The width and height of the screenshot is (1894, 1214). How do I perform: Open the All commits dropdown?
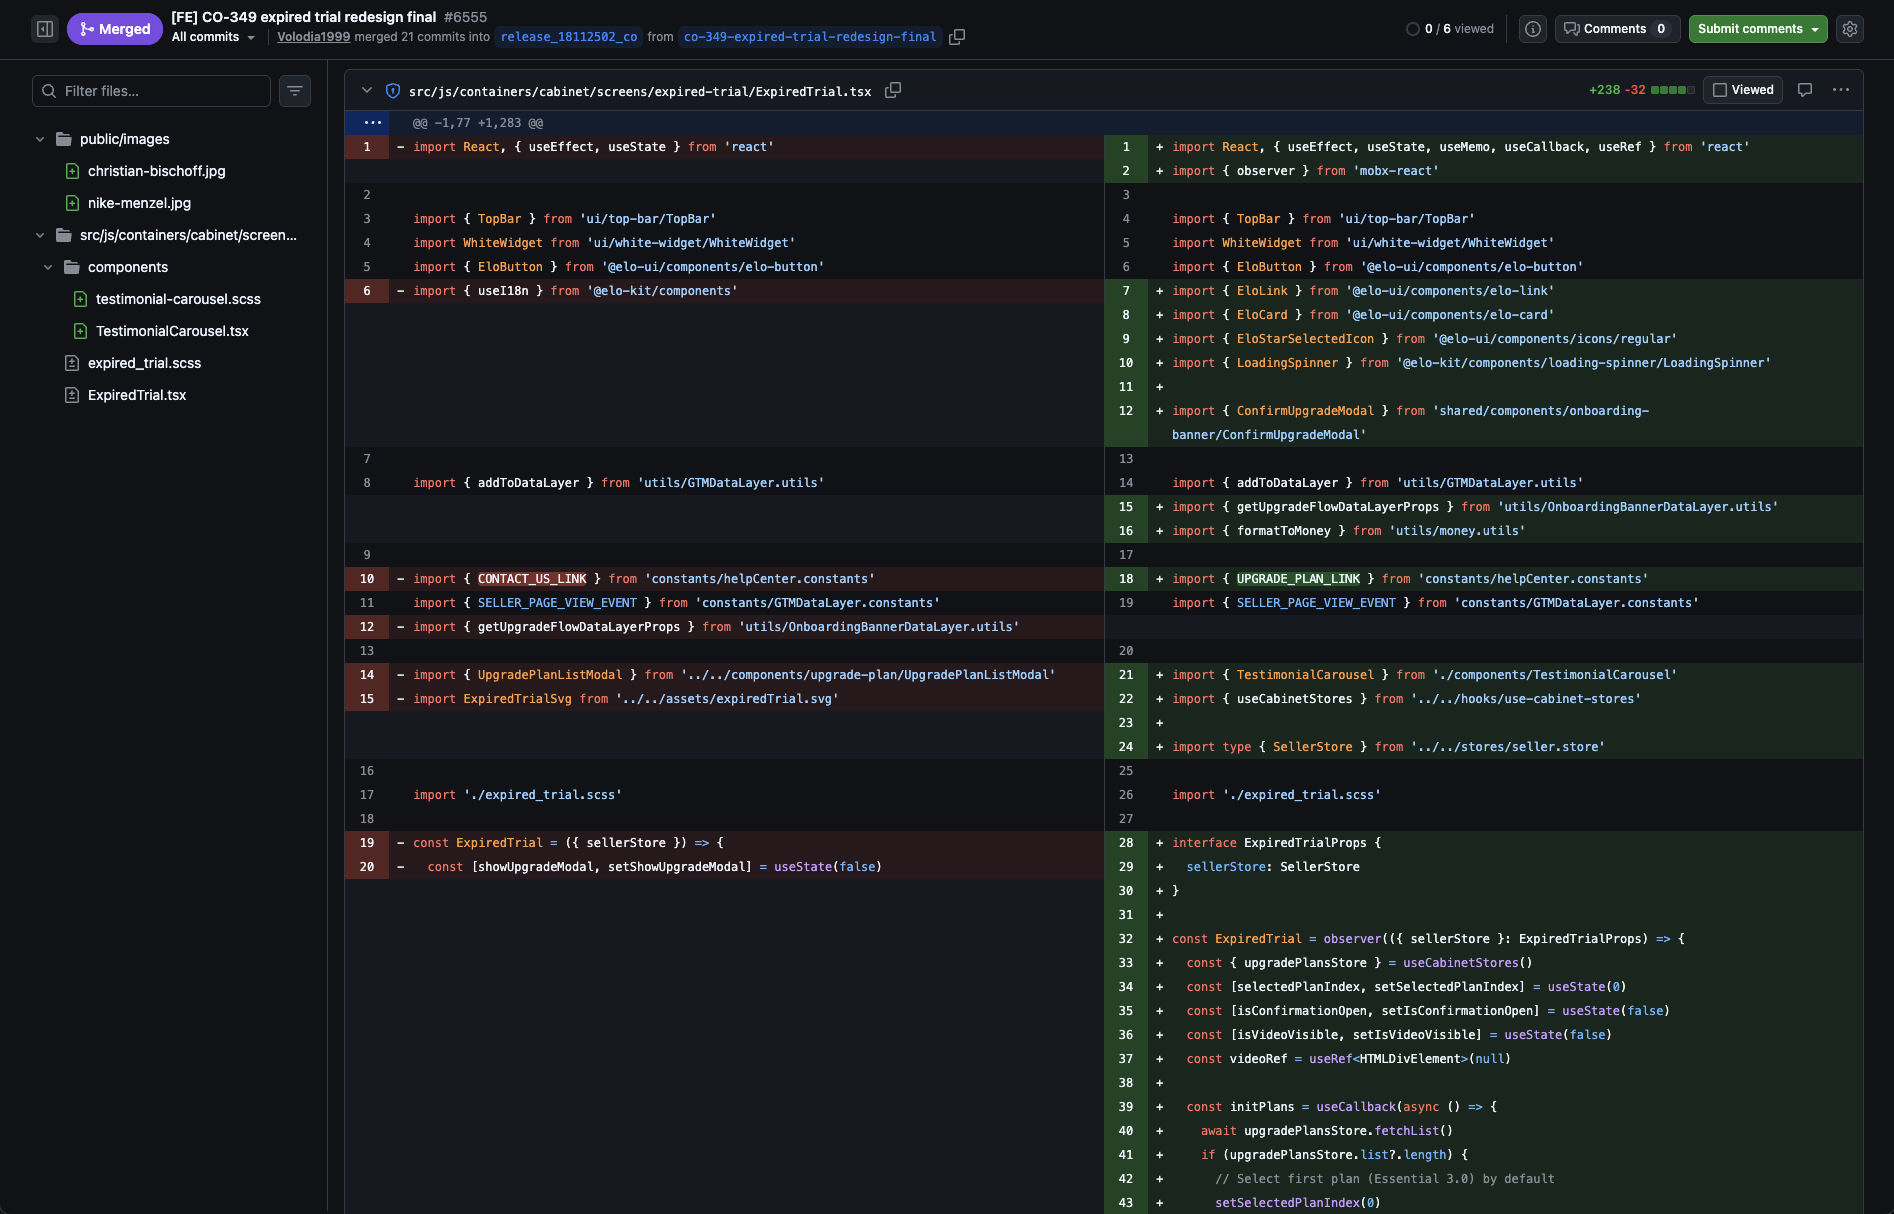211,37
